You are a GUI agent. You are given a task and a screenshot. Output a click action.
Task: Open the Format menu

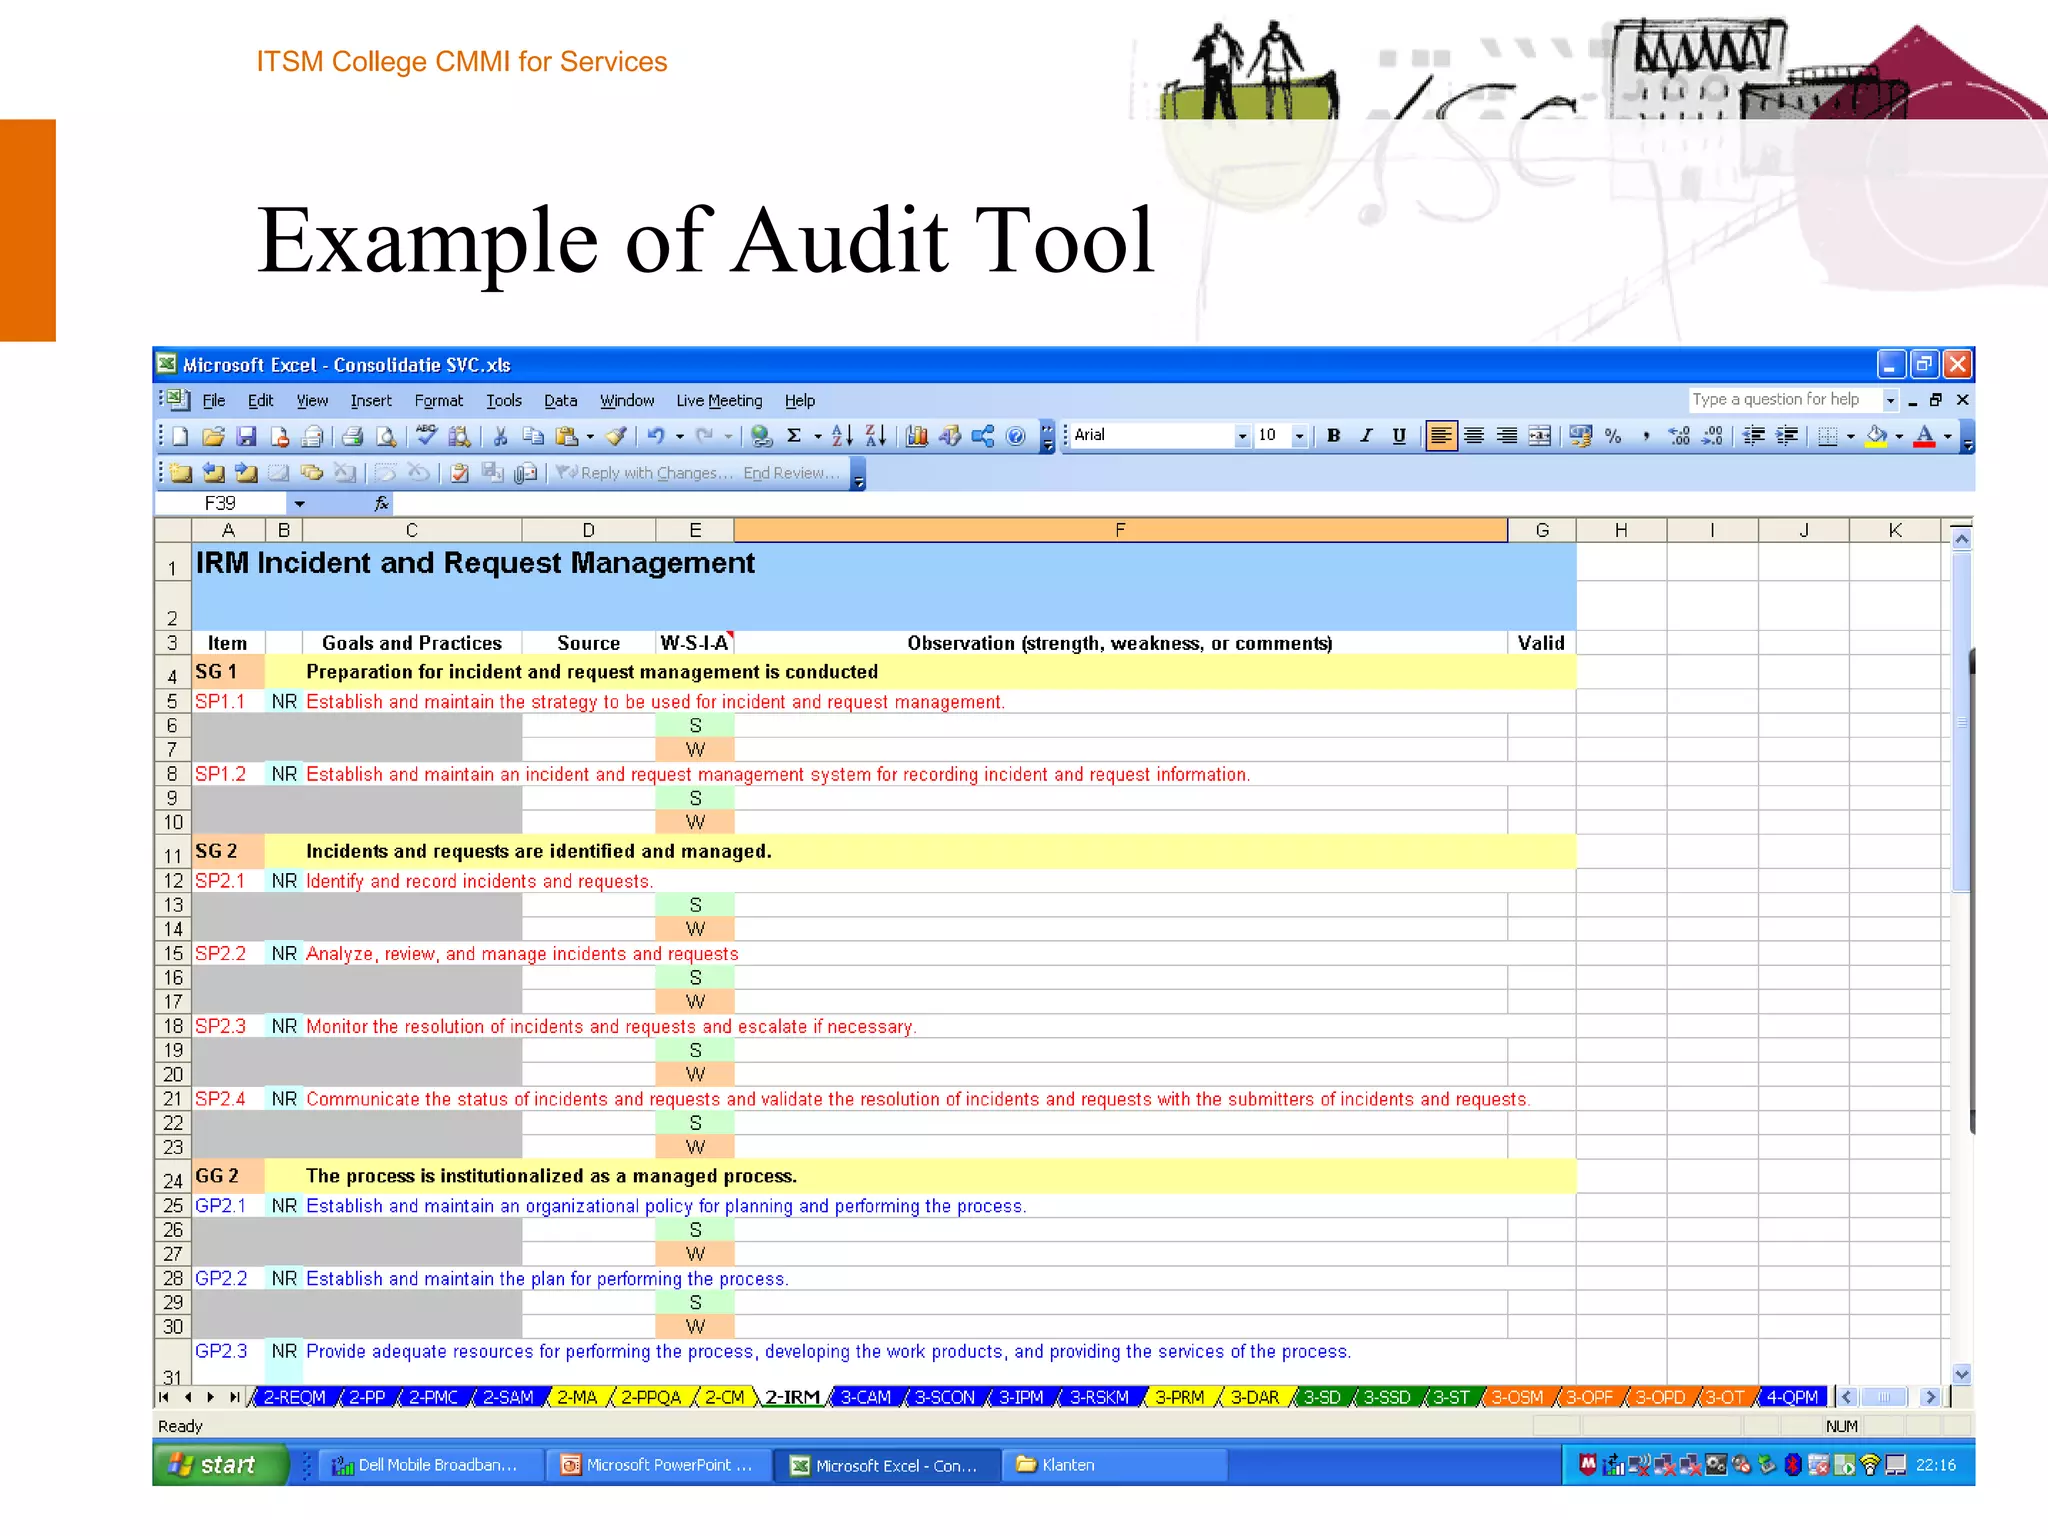coord(439,401)
